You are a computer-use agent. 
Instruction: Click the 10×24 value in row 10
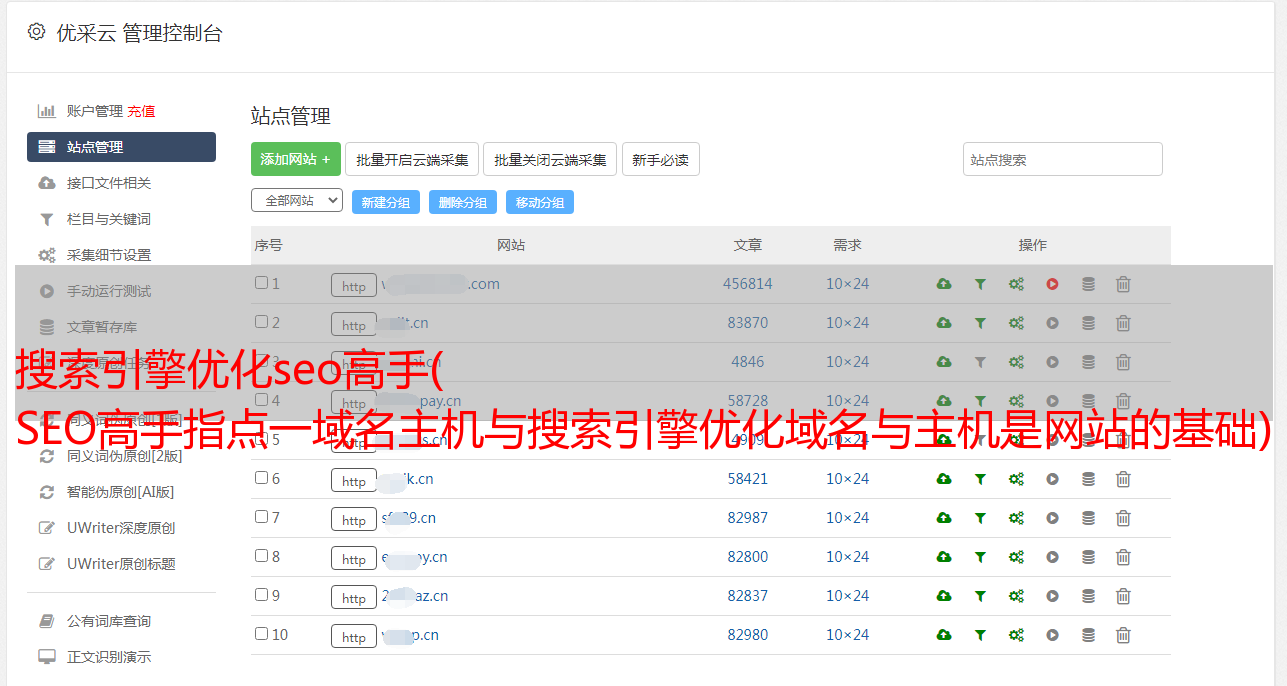[x=847, y=635]
